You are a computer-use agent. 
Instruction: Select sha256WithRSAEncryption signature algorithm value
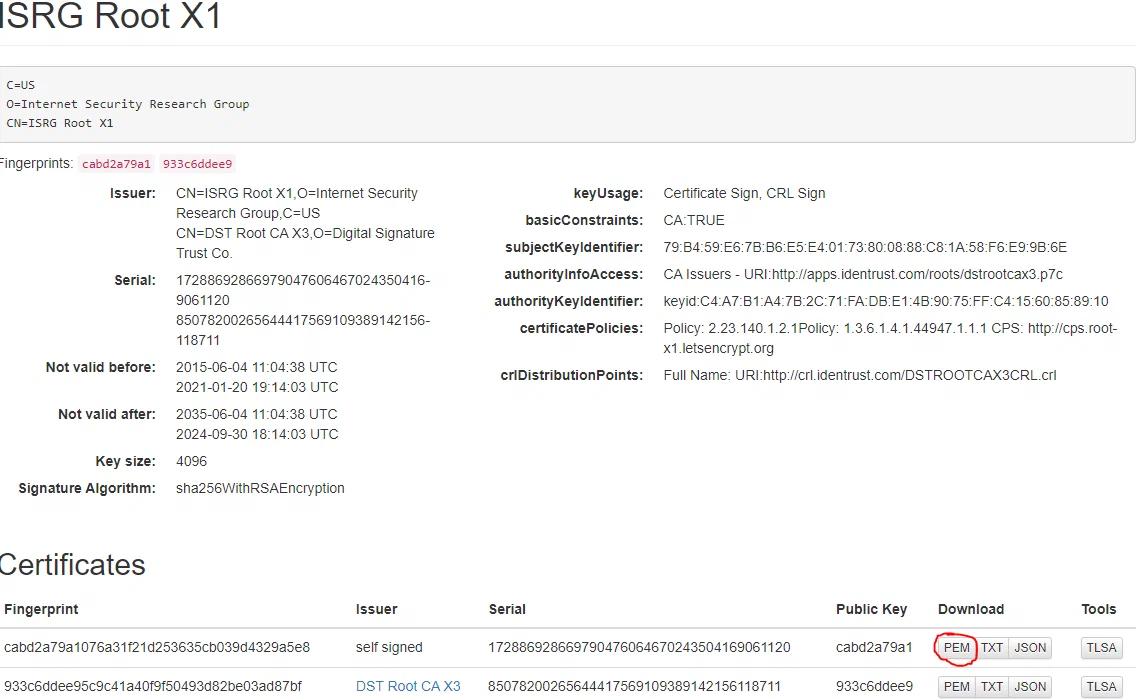260,488
